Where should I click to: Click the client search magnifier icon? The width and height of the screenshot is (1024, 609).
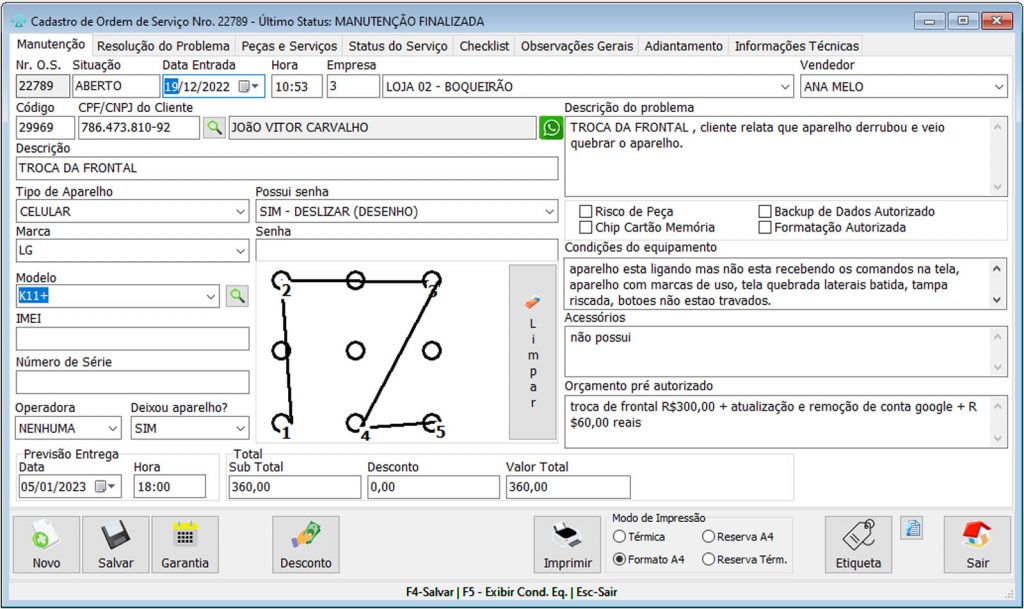215,128
